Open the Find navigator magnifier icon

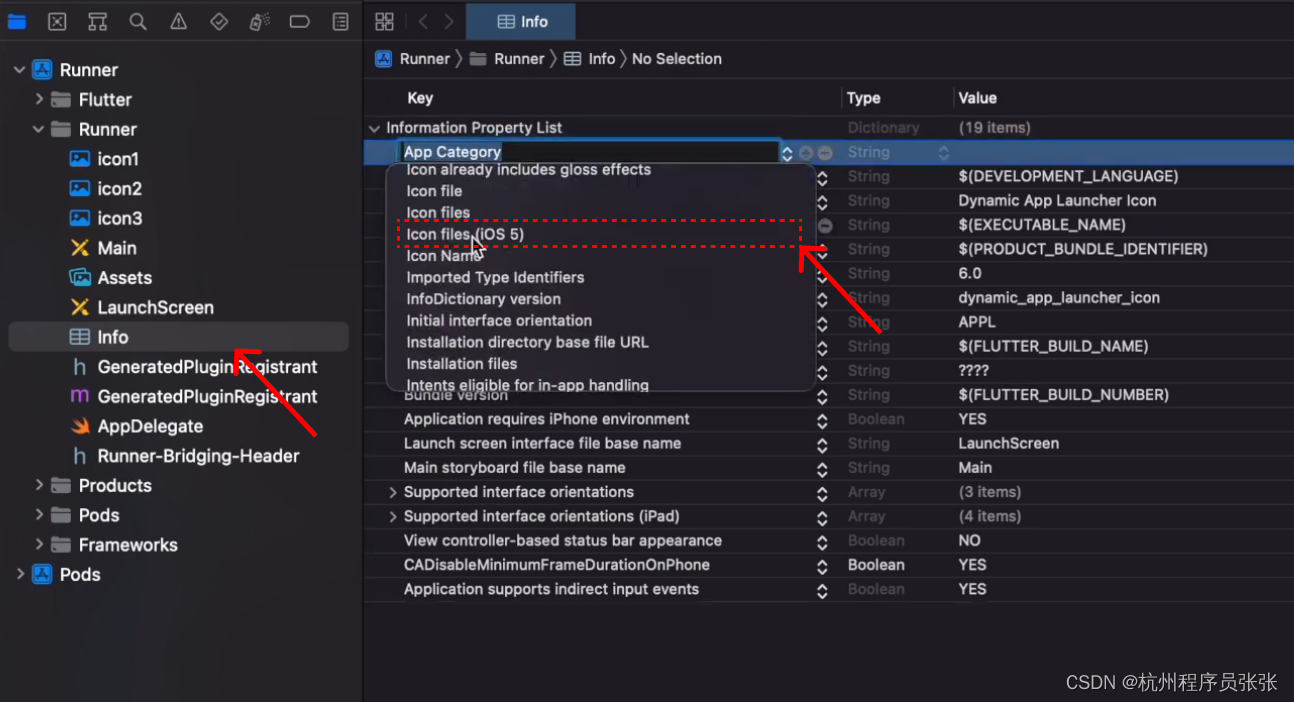click(x=138, y=21)
